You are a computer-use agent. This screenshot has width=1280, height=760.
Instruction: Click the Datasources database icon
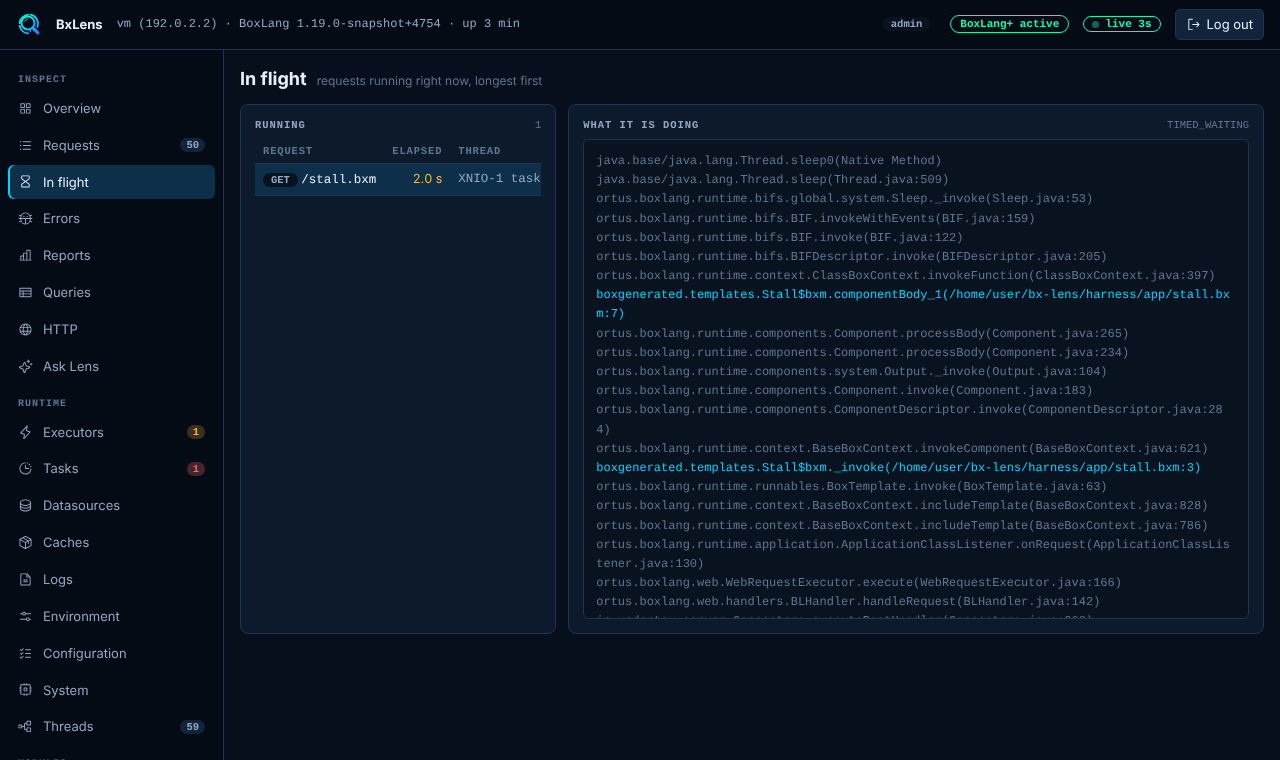[25, 505]
